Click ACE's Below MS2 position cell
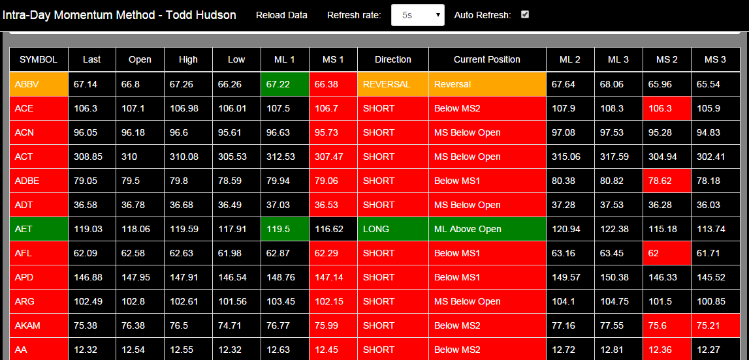Screen dimensions: 749x360 click(x=487, y=108)
